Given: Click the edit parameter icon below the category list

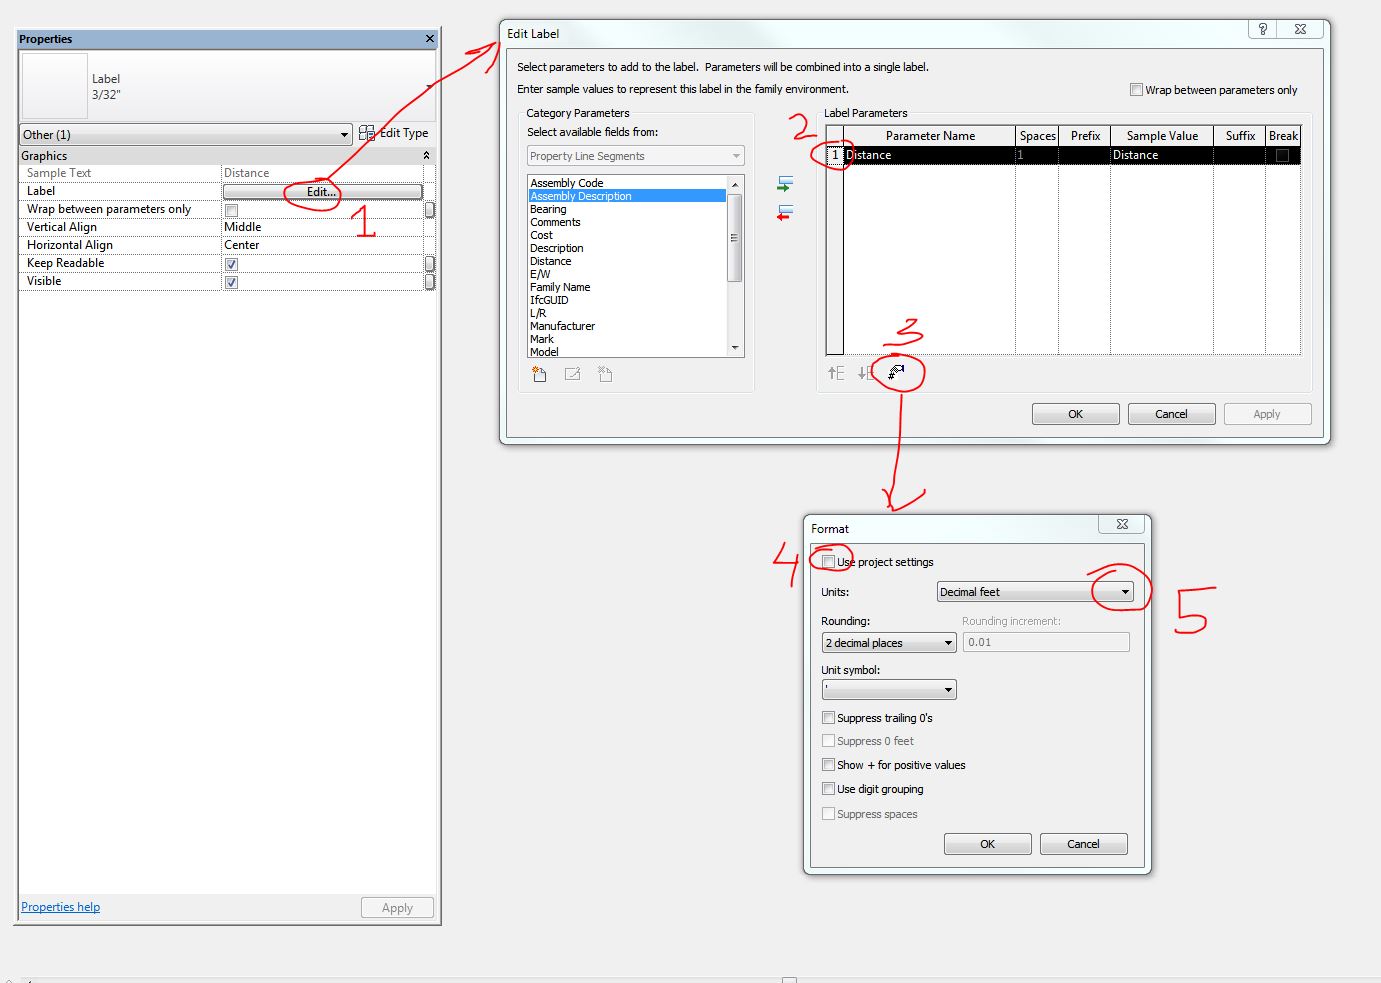Looking at the screenshot, I should click(x=572, y=374).
